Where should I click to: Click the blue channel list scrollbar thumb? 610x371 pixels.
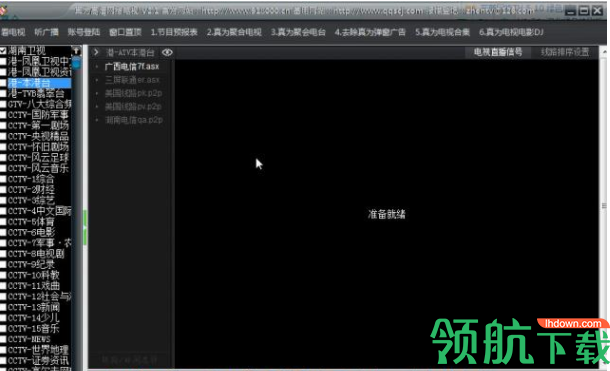(76, 63)
